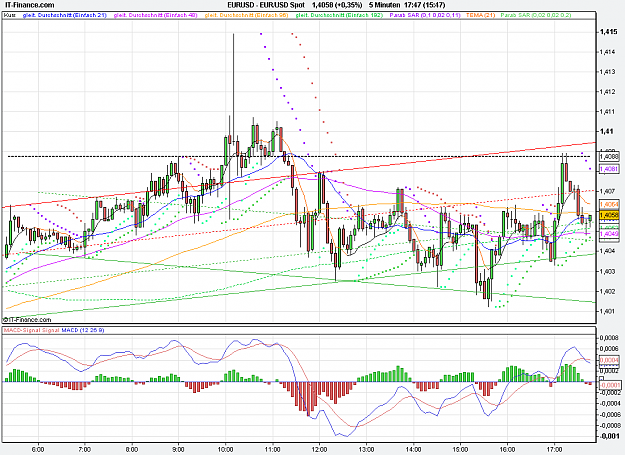This screenshot has width=625, height=455.
Task: Click the green Parab SAR (0,02 0,02 0,2) legend
Action: click(x=536, y=15)
